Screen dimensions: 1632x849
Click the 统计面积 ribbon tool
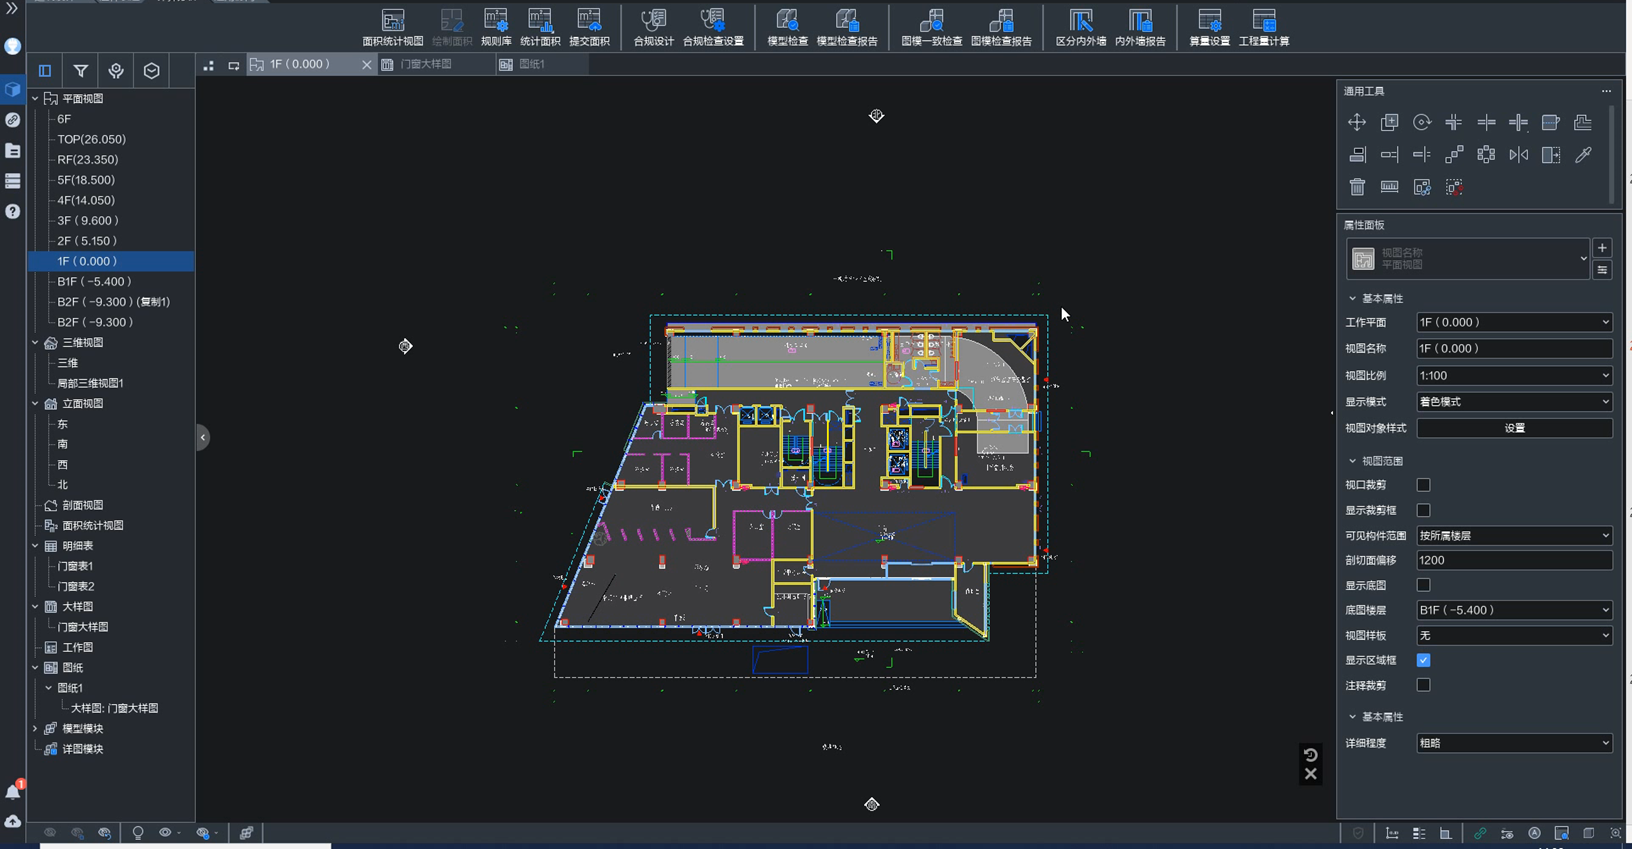tap(540, 27)
